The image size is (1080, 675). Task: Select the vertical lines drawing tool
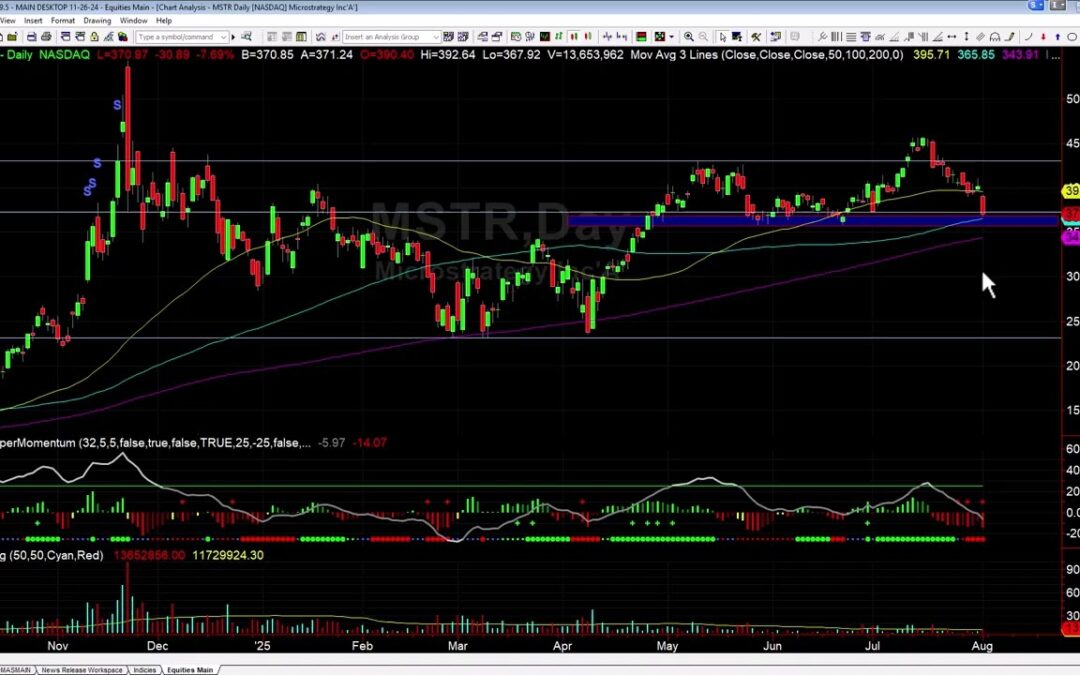pos(835,37)
